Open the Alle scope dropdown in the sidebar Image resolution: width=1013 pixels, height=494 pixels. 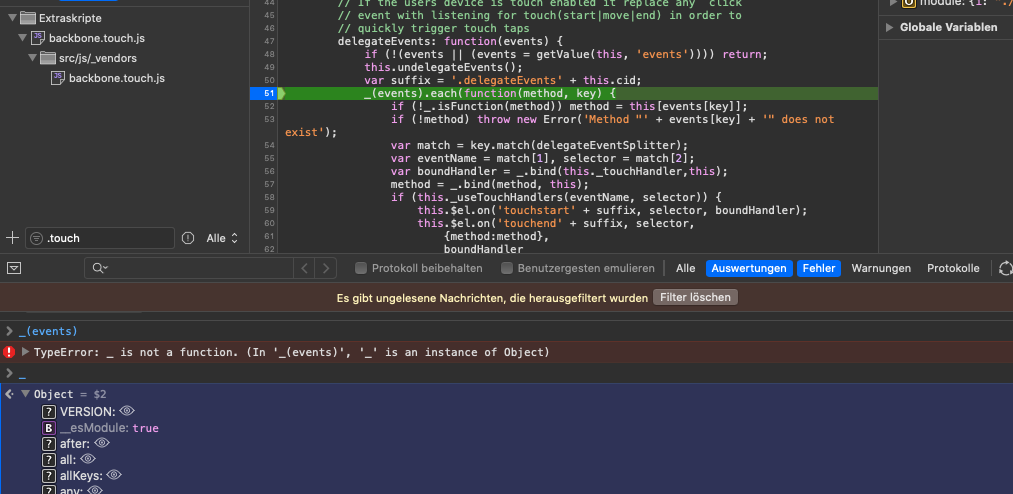click(x=222, y=238)
